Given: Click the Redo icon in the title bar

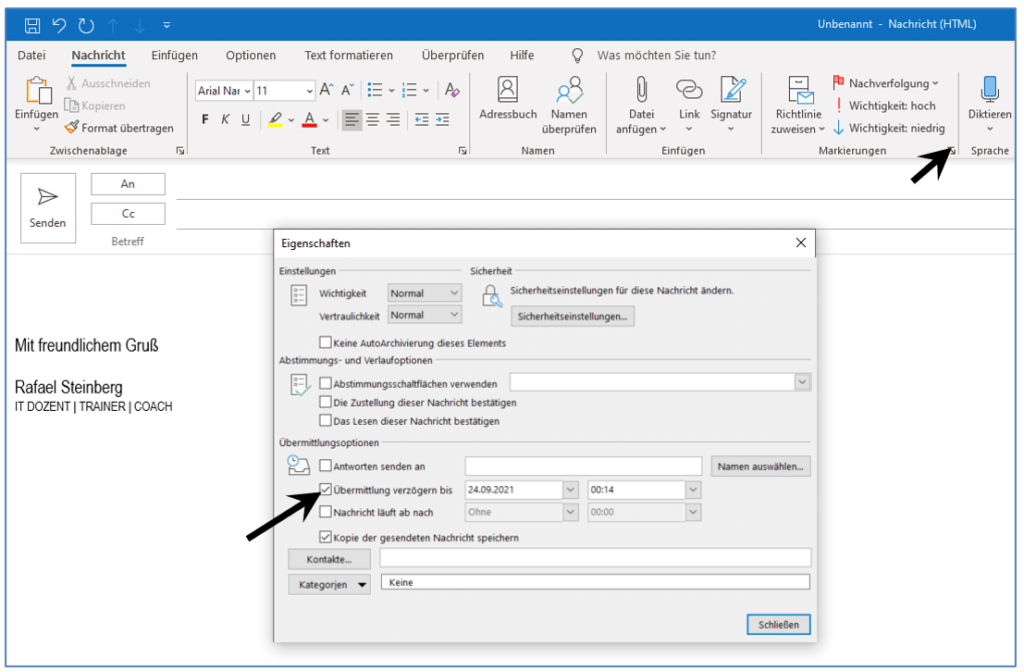Looking at the screenshot, I should [86, 25].
